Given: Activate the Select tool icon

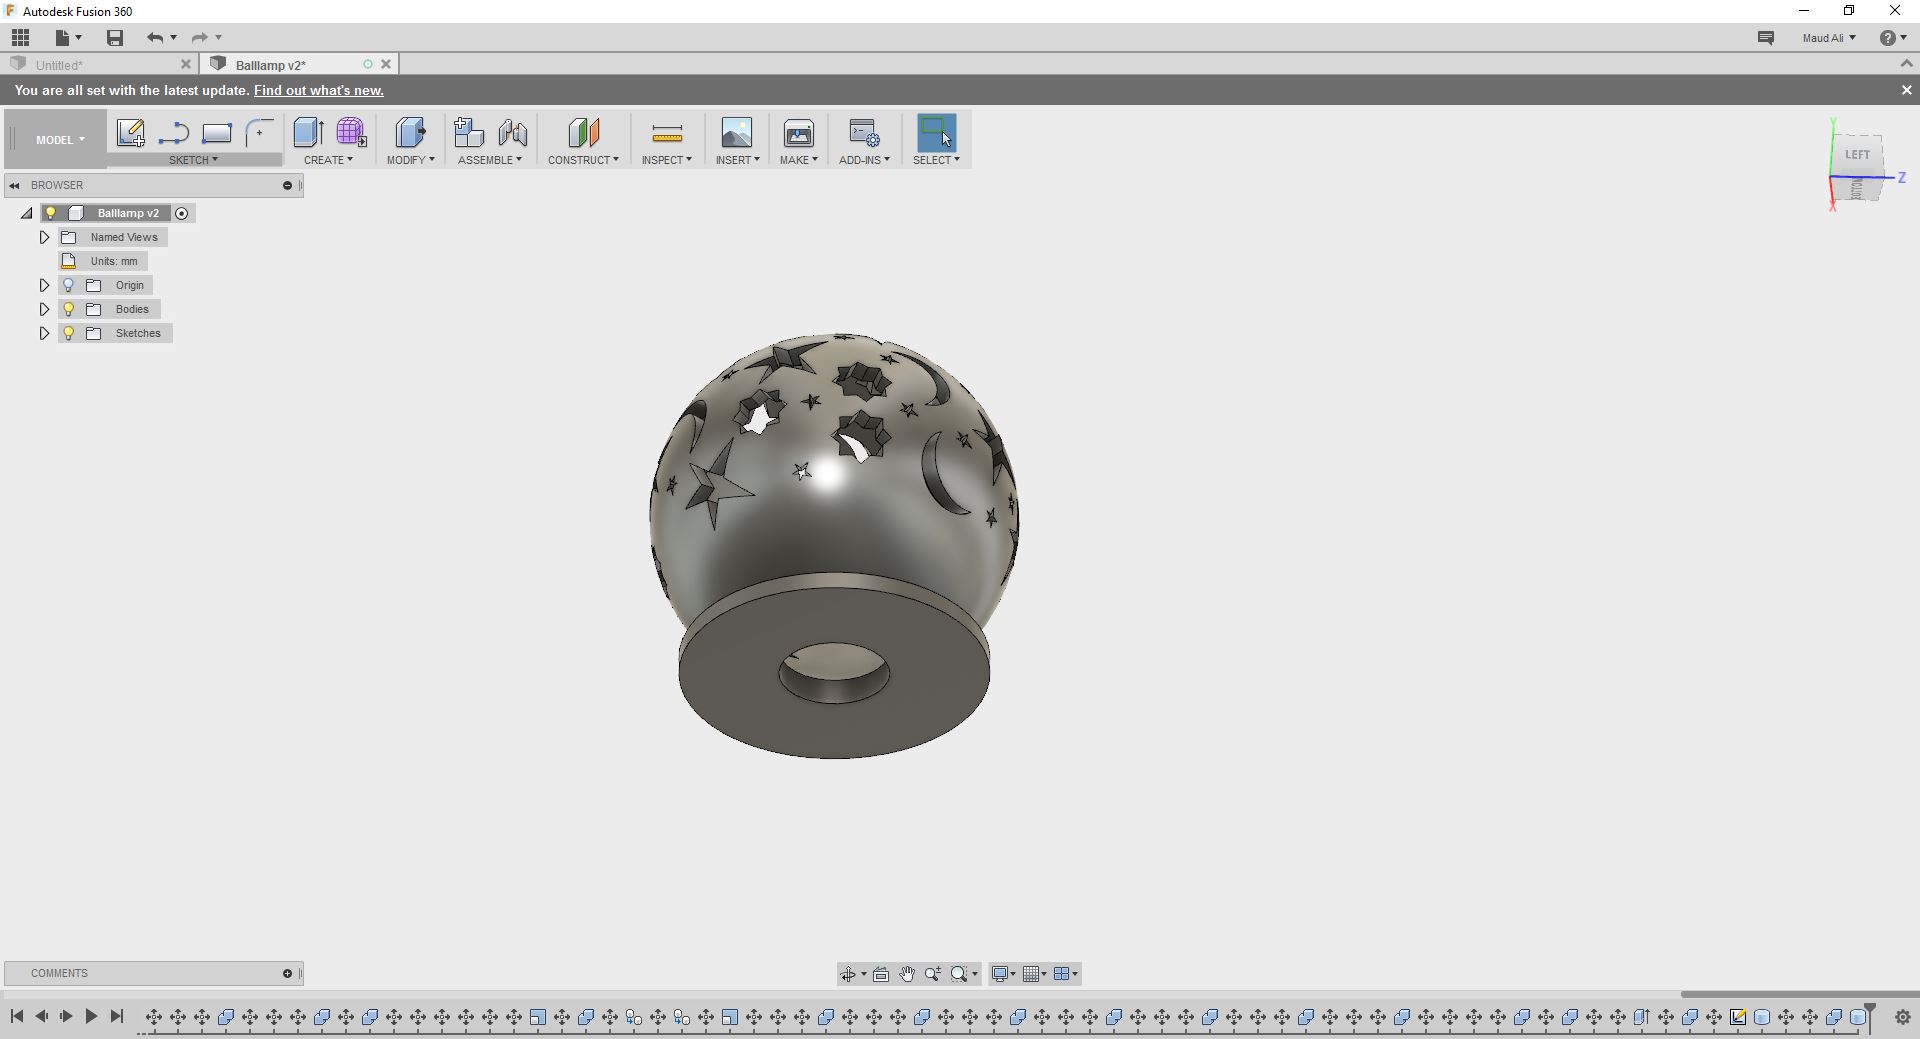Looking at the screenshot, I should tap(937, 133).
